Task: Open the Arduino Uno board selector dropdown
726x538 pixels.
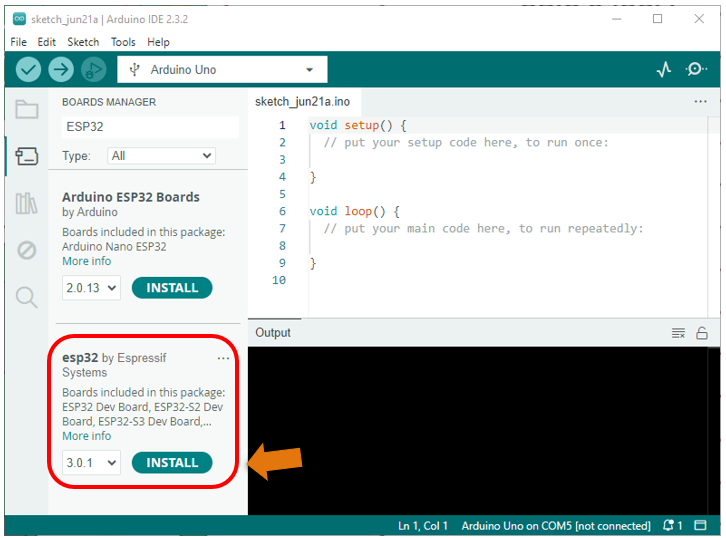Action: click(x=222, y=69)
